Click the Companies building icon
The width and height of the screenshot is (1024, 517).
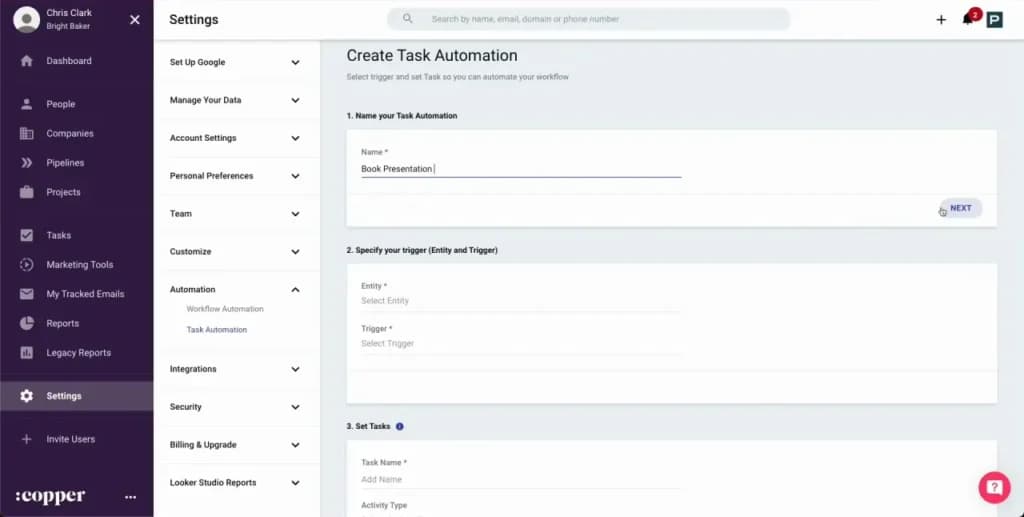pyautogui.click(x=26, y=133)
